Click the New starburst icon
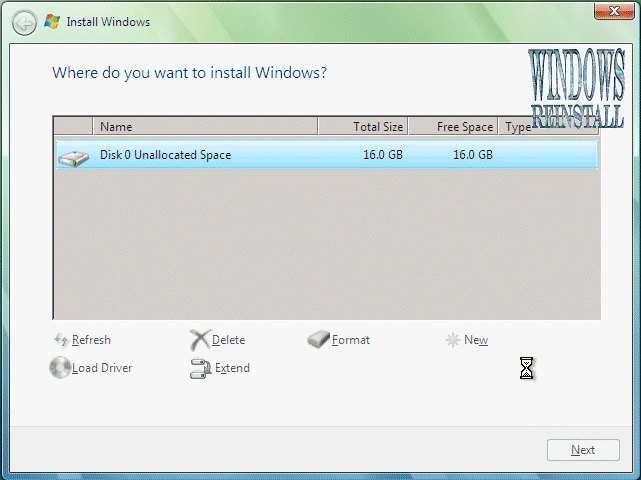Image resolution: width=641 pixels, height=480 pixels. coord(453,340)
